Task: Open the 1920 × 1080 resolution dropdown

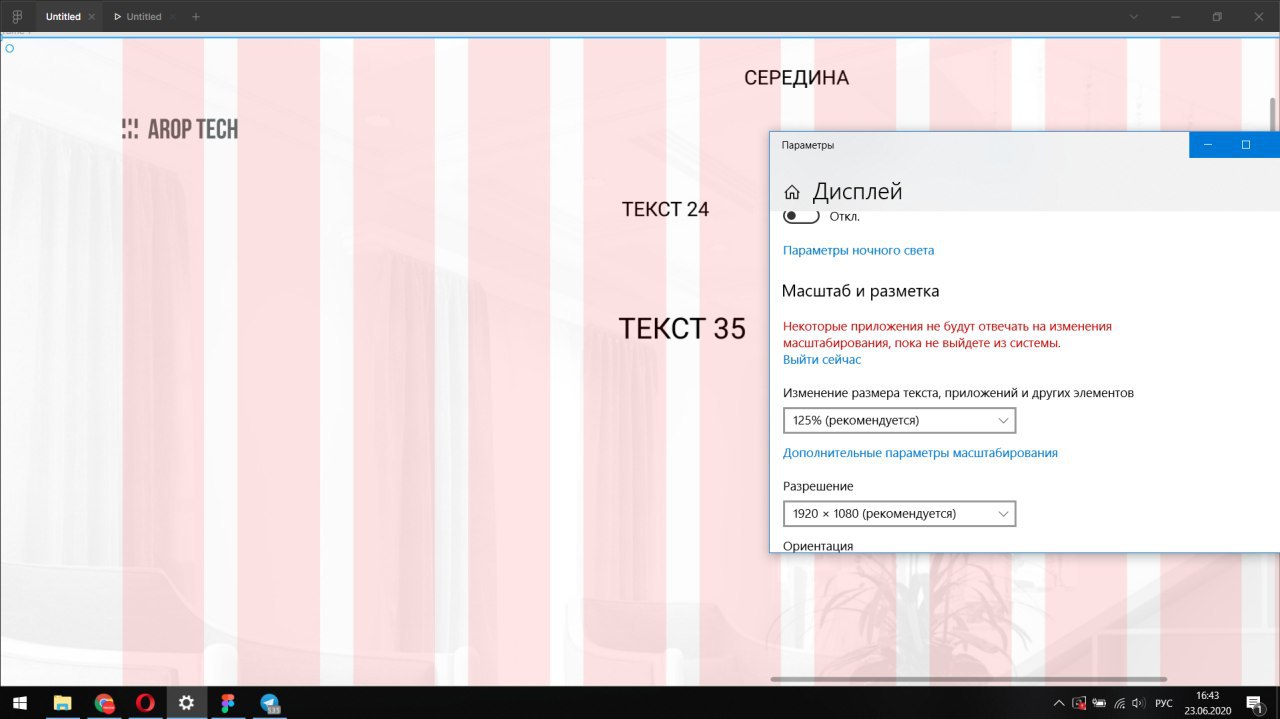Action: point(900,513)
